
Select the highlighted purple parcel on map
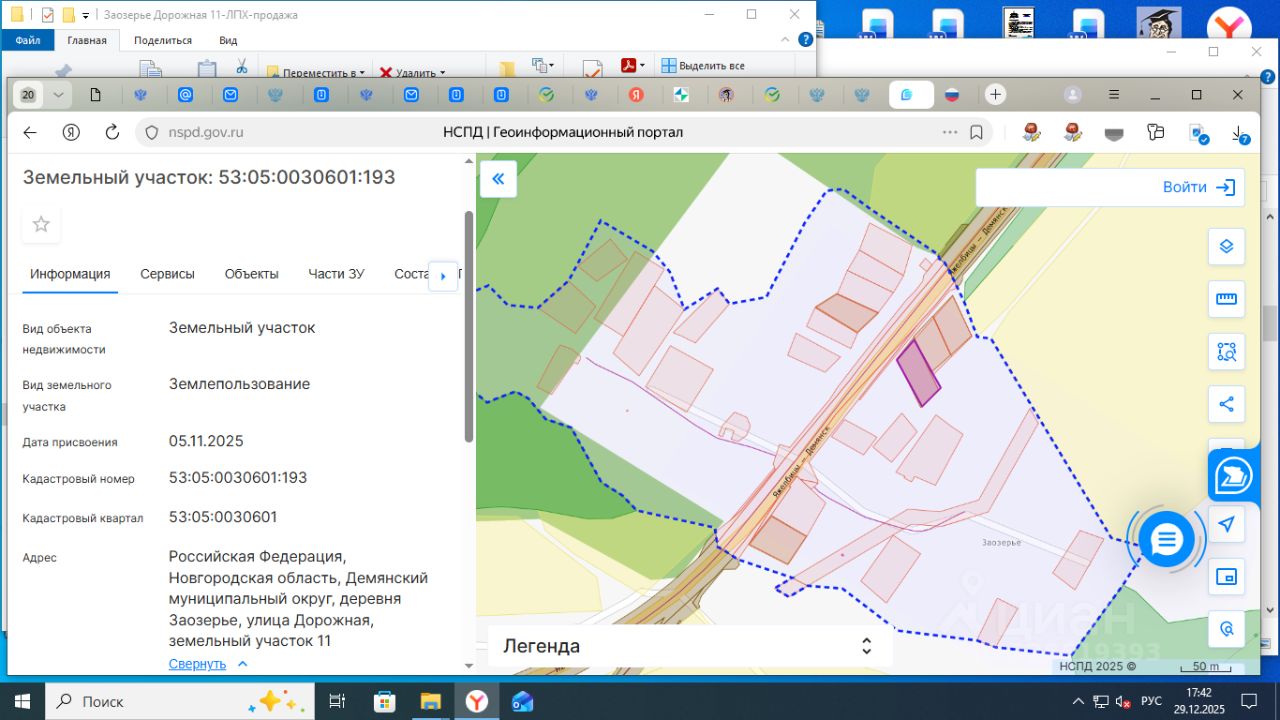(918, 372)
